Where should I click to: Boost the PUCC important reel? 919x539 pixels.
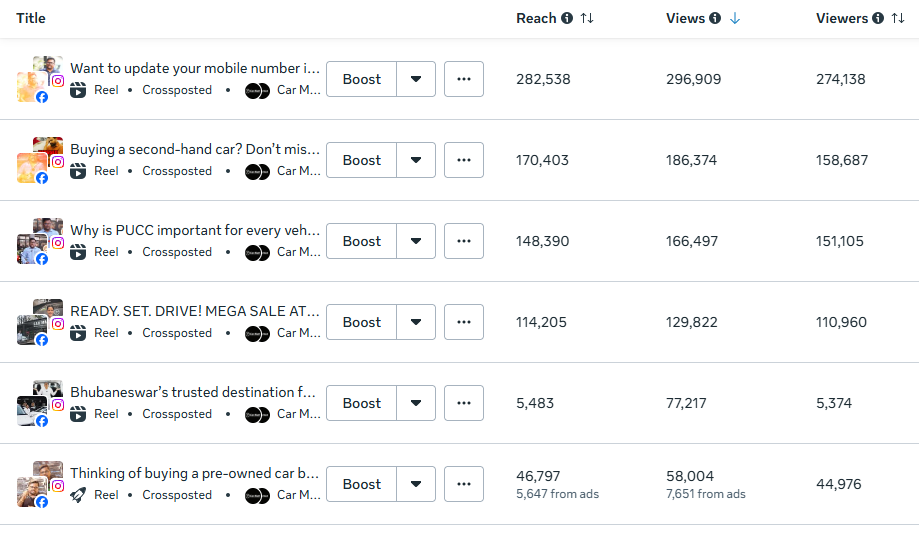pyautogui.click(x=361, y=241)
